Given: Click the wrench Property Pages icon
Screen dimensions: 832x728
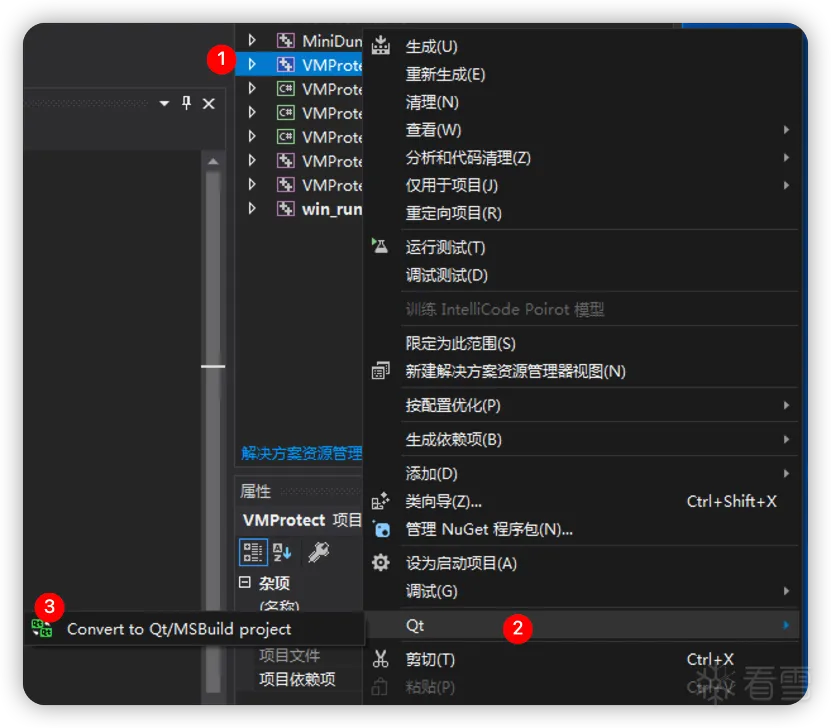Looking at the screenshot, I should tap(318, 552).
